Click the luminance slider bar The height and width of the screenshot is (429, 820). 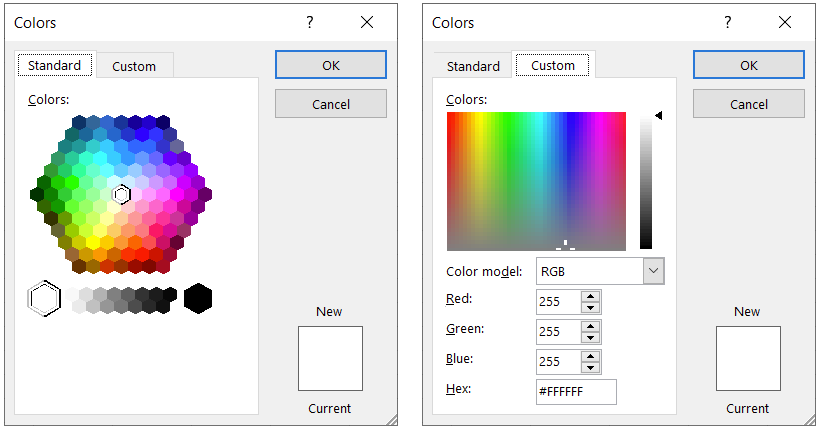pyautogui.click(x=646, y=180)
